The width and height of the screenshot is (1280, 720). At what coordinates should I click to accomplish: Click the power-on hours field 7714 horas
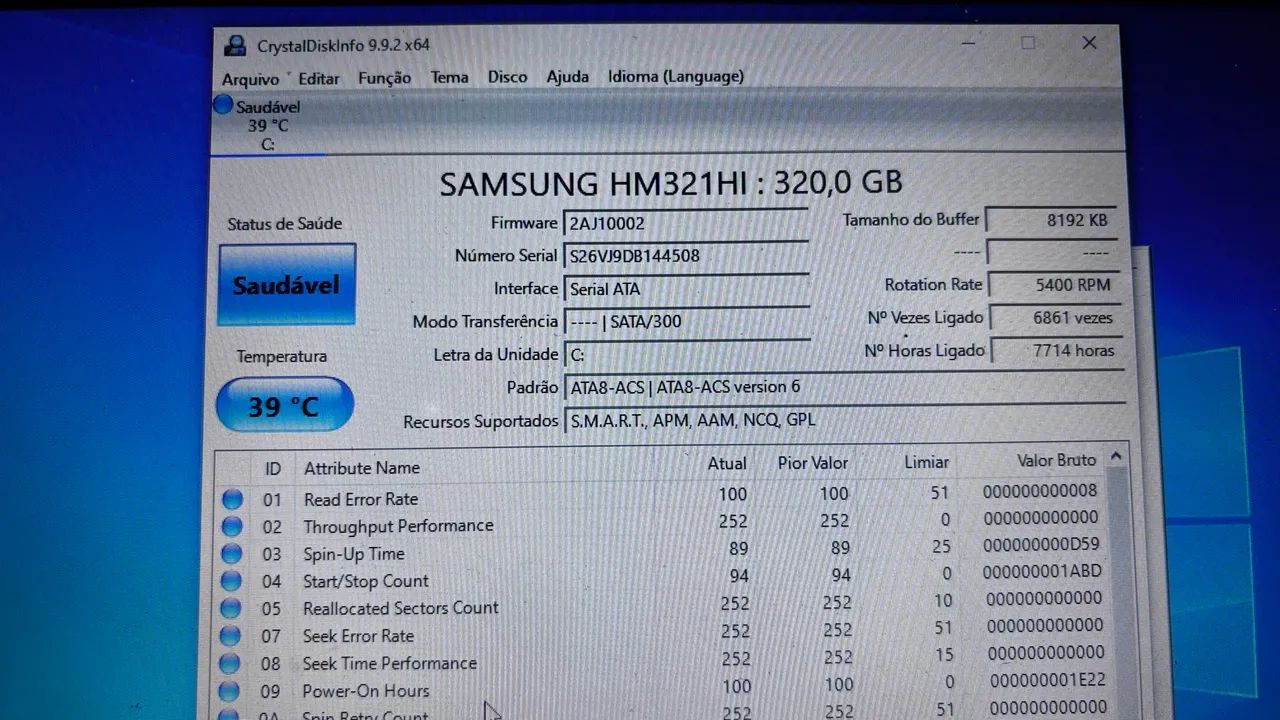[1056, 351]
